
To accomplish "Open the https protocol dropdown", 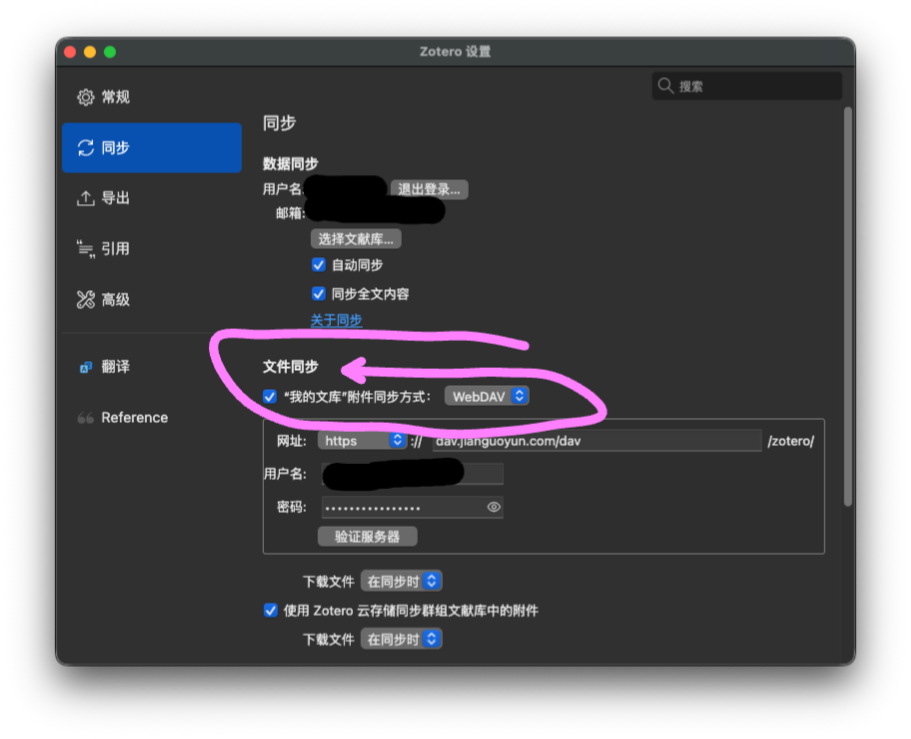I will pos(361,440).
